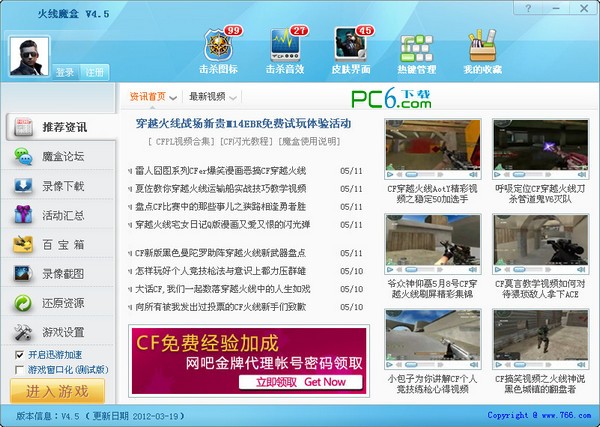Click play icon under CF穿越火线AoY video

pyautogui.click(x=390, y=174)
